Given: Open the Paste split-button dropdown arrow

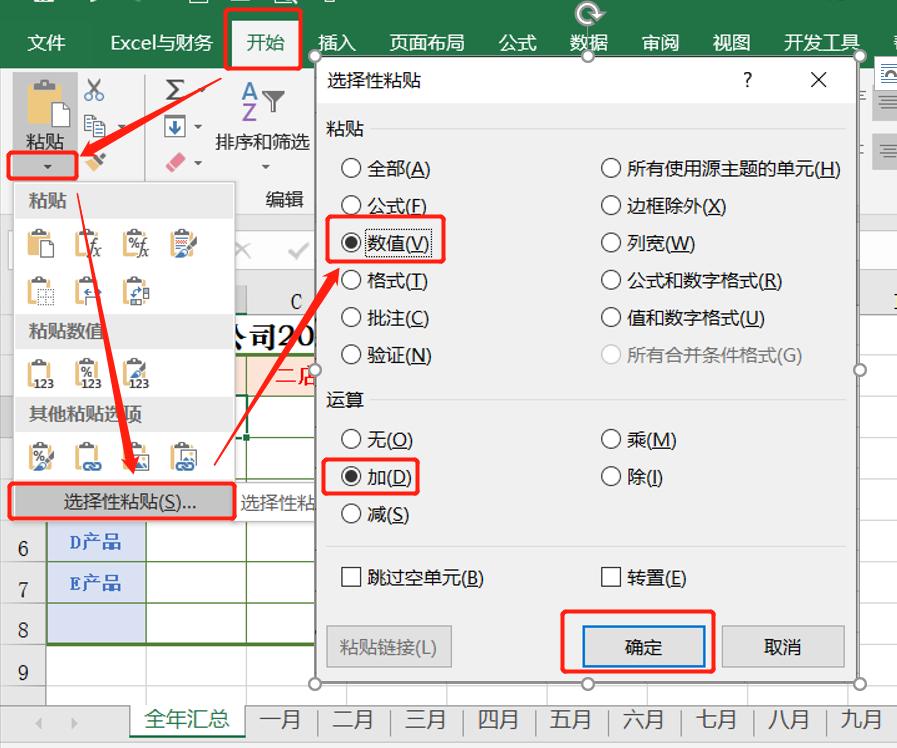Looking at the screenshot, I should tap(48, 164).
